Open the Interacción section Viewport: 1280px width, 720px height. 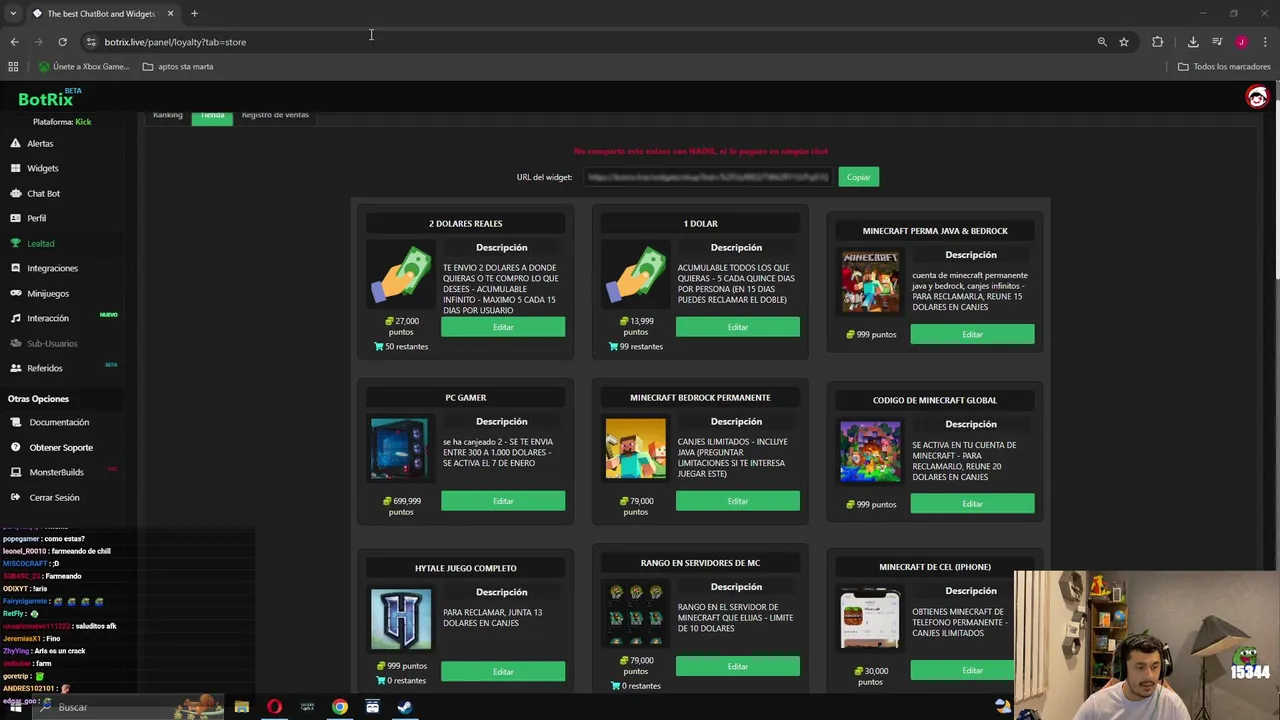point(47,318)
